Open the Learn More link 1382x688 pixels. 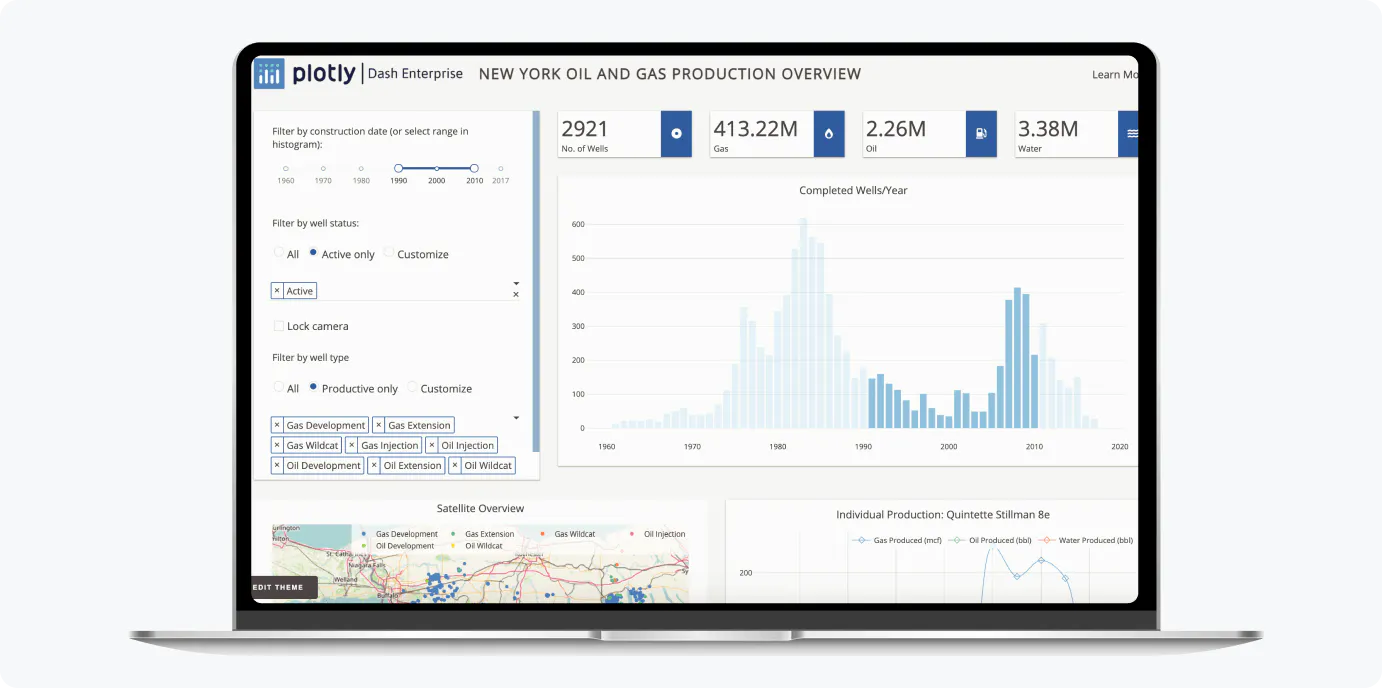1114,75
